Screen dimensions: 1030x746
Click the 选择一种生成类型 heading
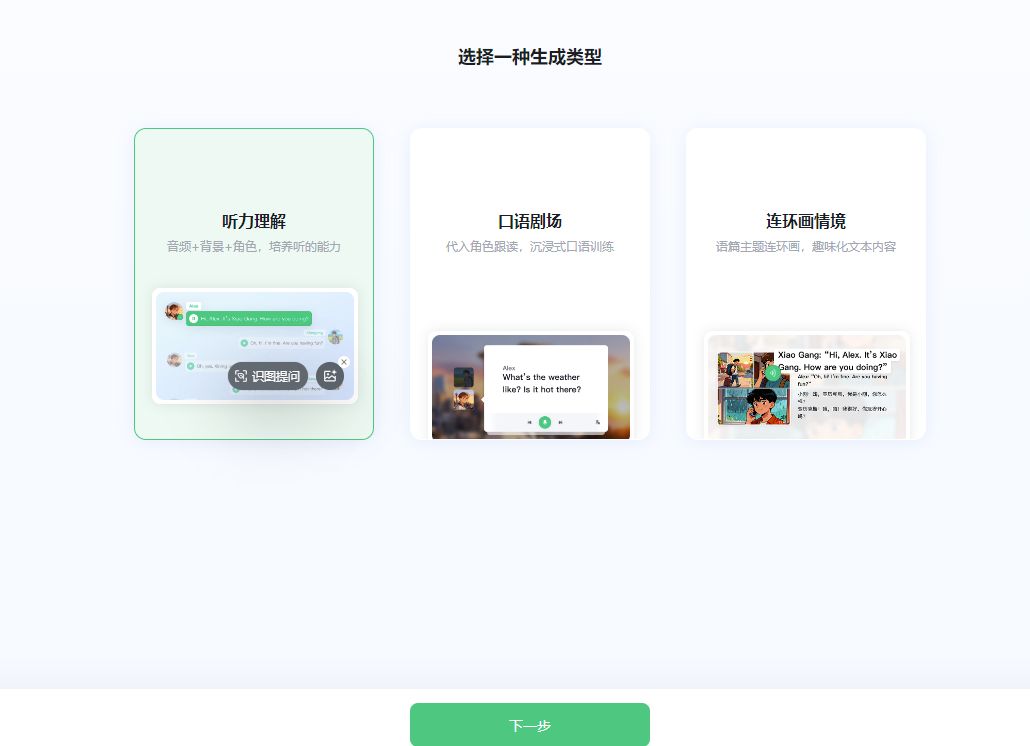click(x=529, y=57)
